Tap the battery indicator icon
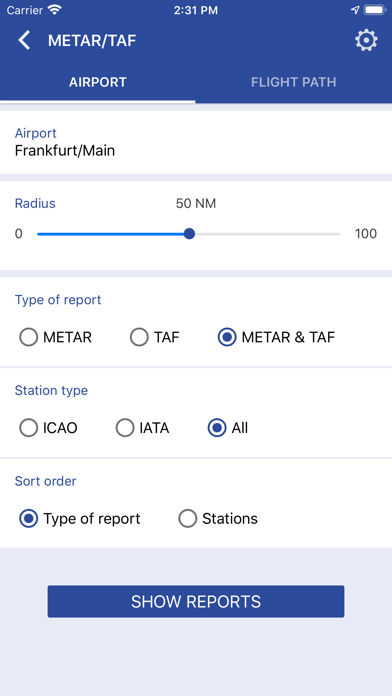This screenshot has height=696, width=392. (x=375, y=10)
